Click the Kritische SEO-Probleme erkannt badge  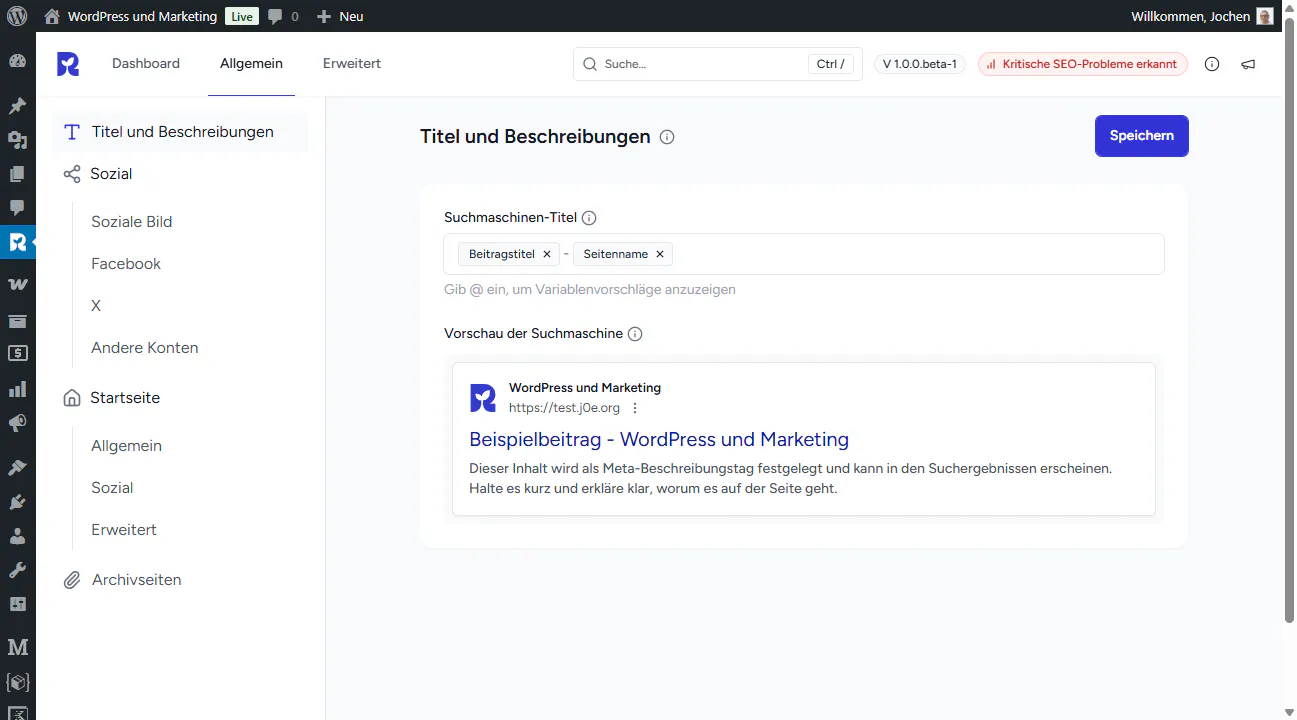1083,64
